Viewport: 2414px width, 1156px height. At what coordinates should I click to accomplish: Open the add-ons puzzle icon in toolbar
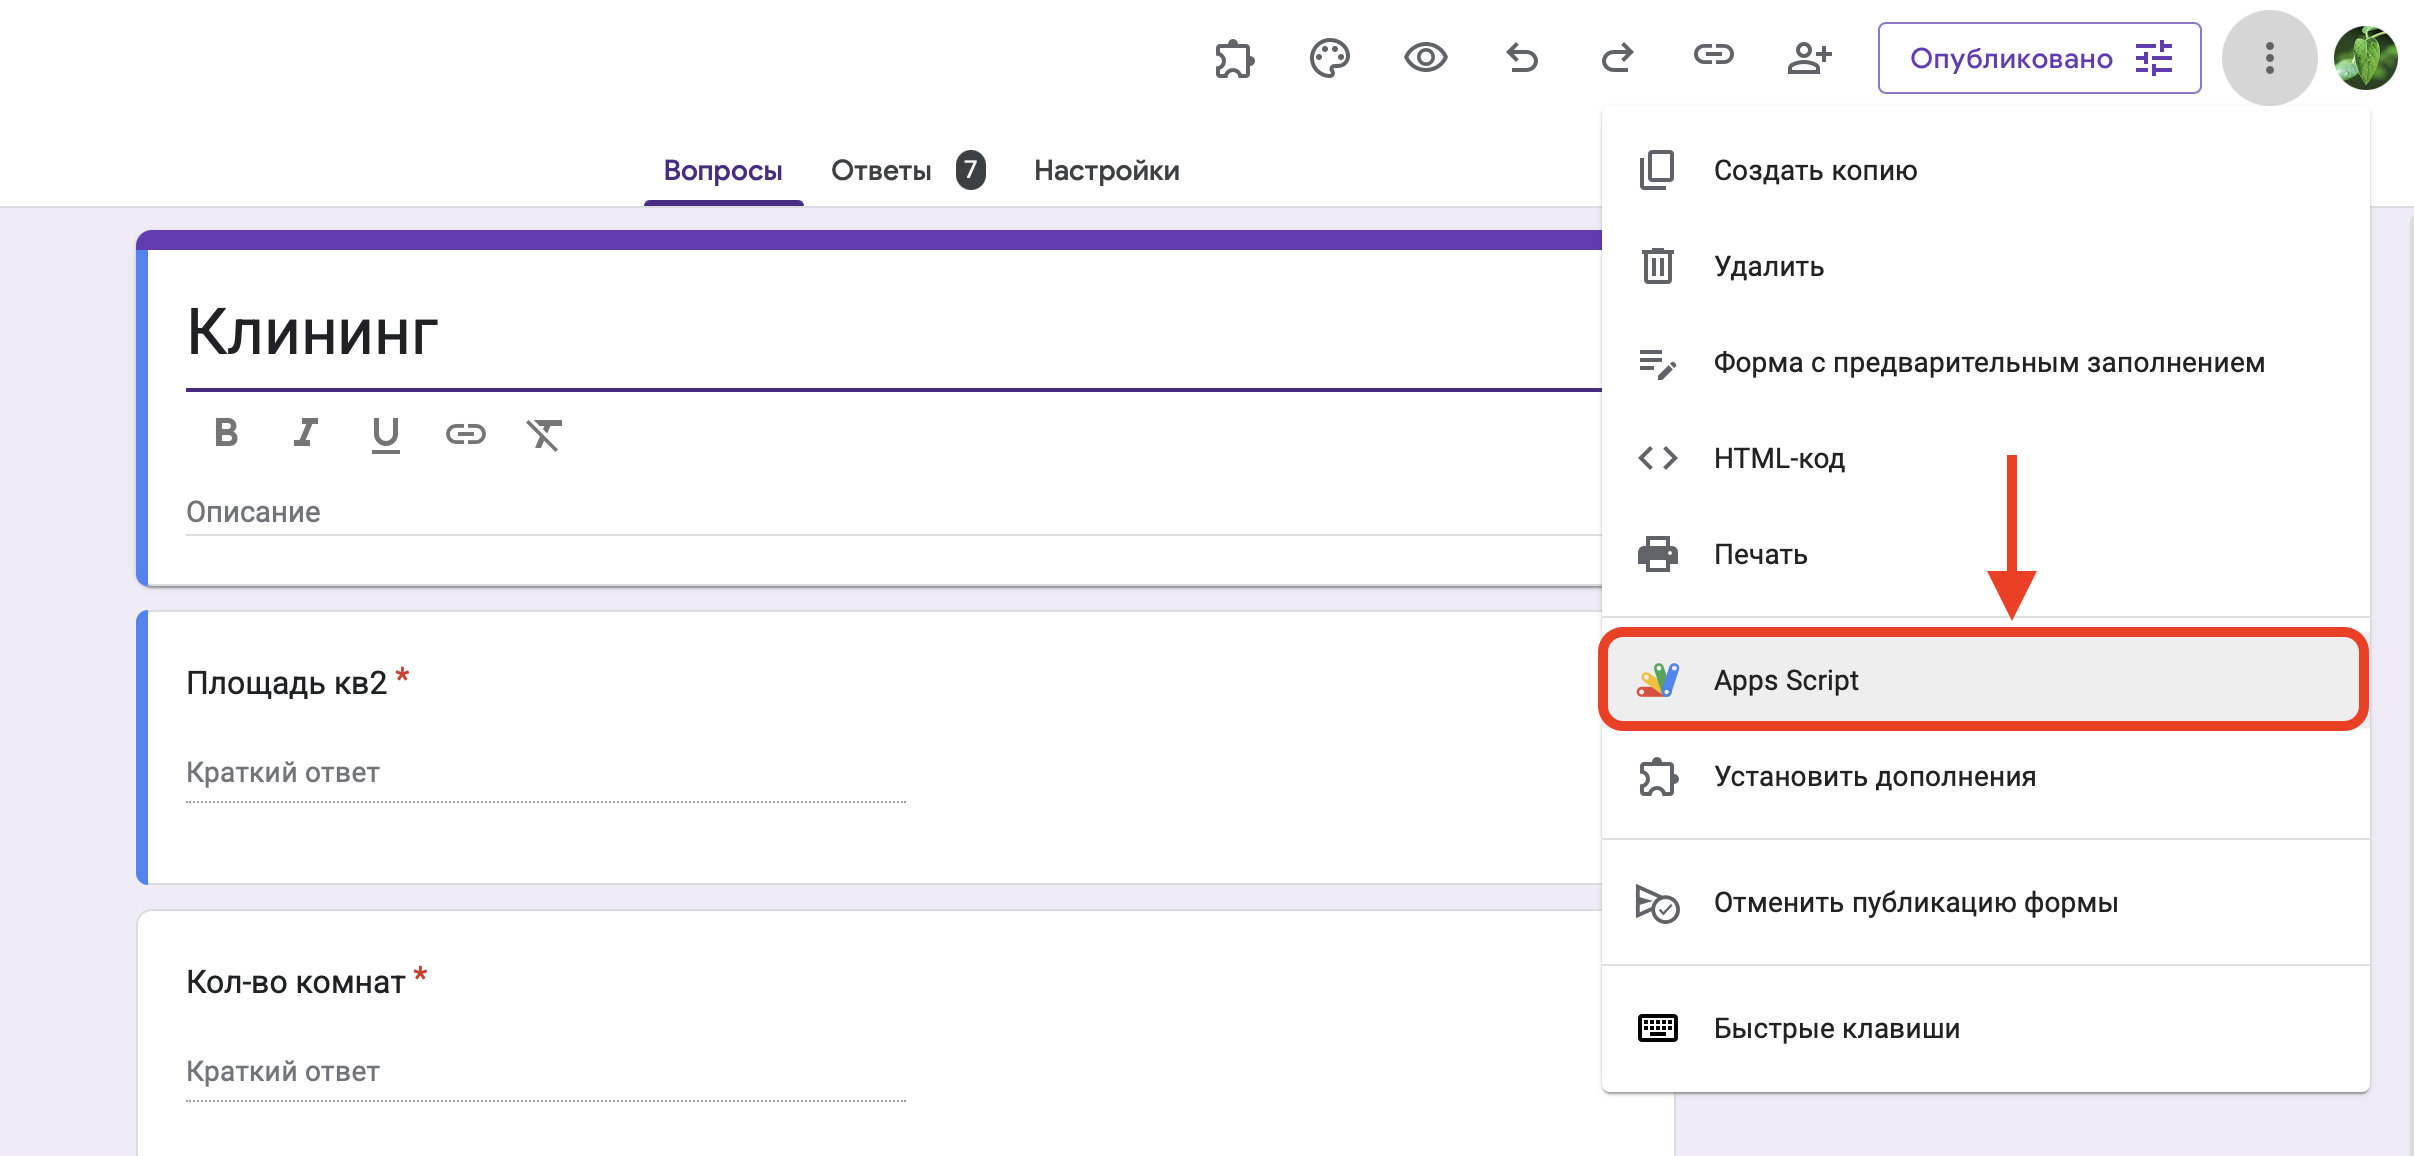pyautogui.click(x=1234, y=59)
